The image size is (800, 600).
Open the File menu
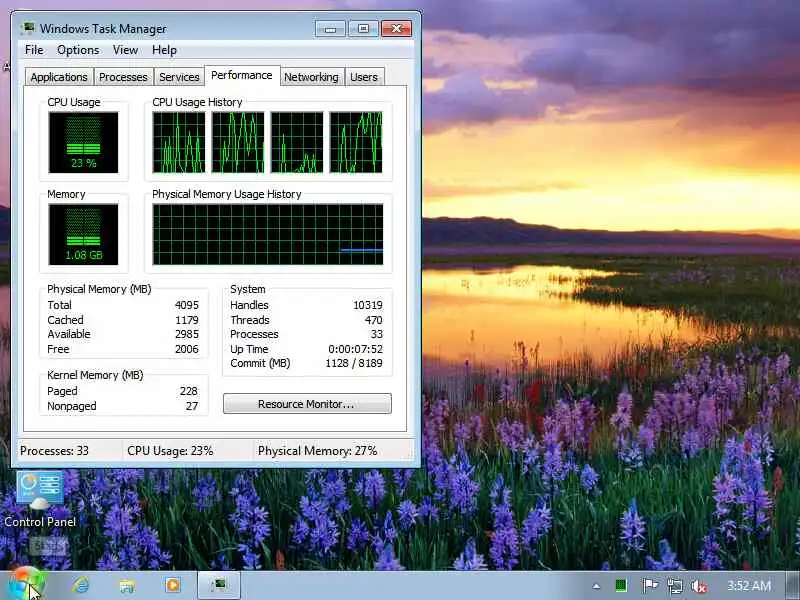(34, 50)
